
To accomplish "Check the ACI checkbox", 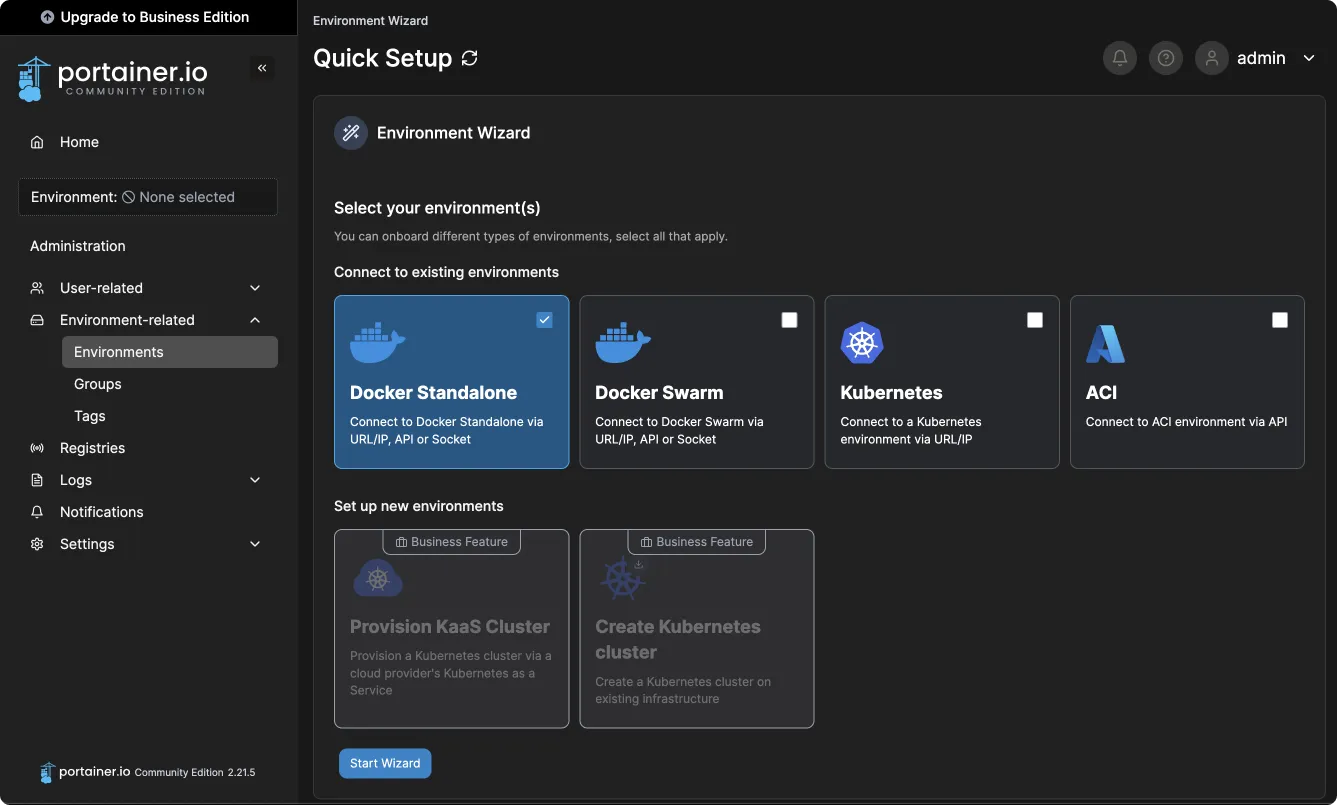I will (x=1280, y=320).
